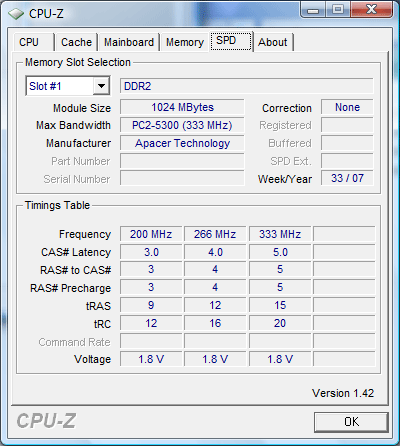This screenshot has height=446, width=400.
Task: Minimize the CPU-Z window
Action: [x=313, y=11]
